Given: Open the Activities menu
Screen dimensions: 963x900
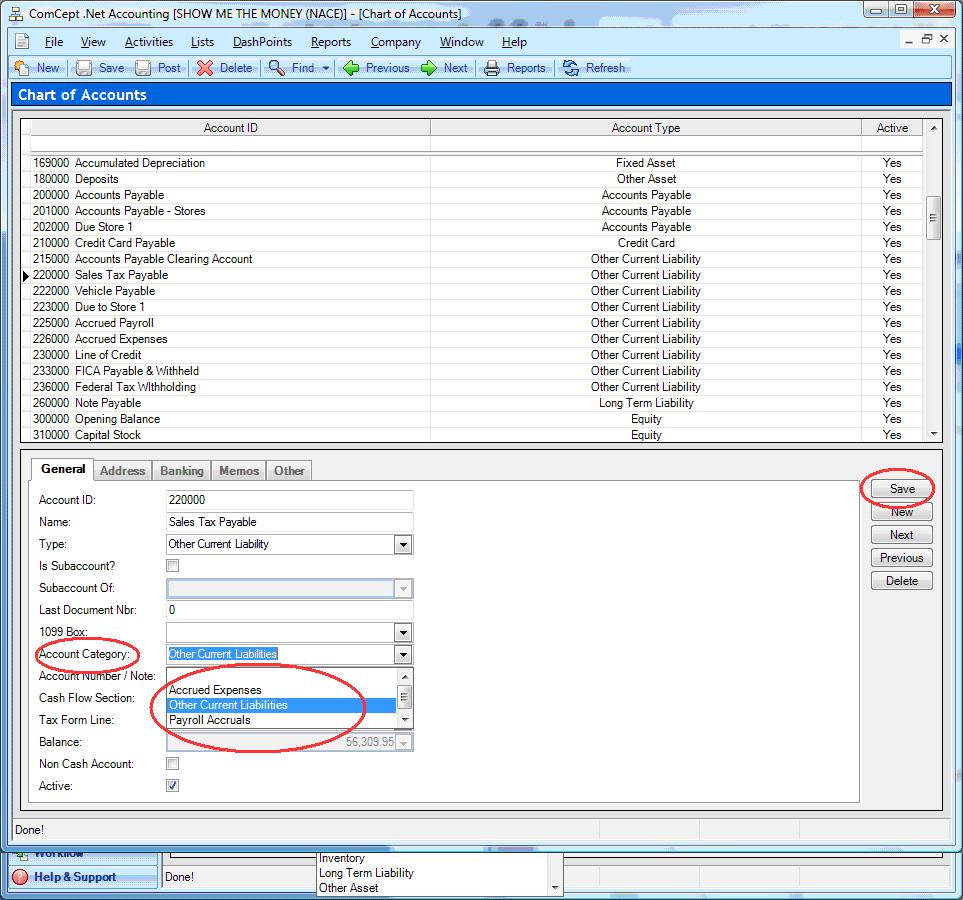Looking at the screenshot, I should (148, 42).
